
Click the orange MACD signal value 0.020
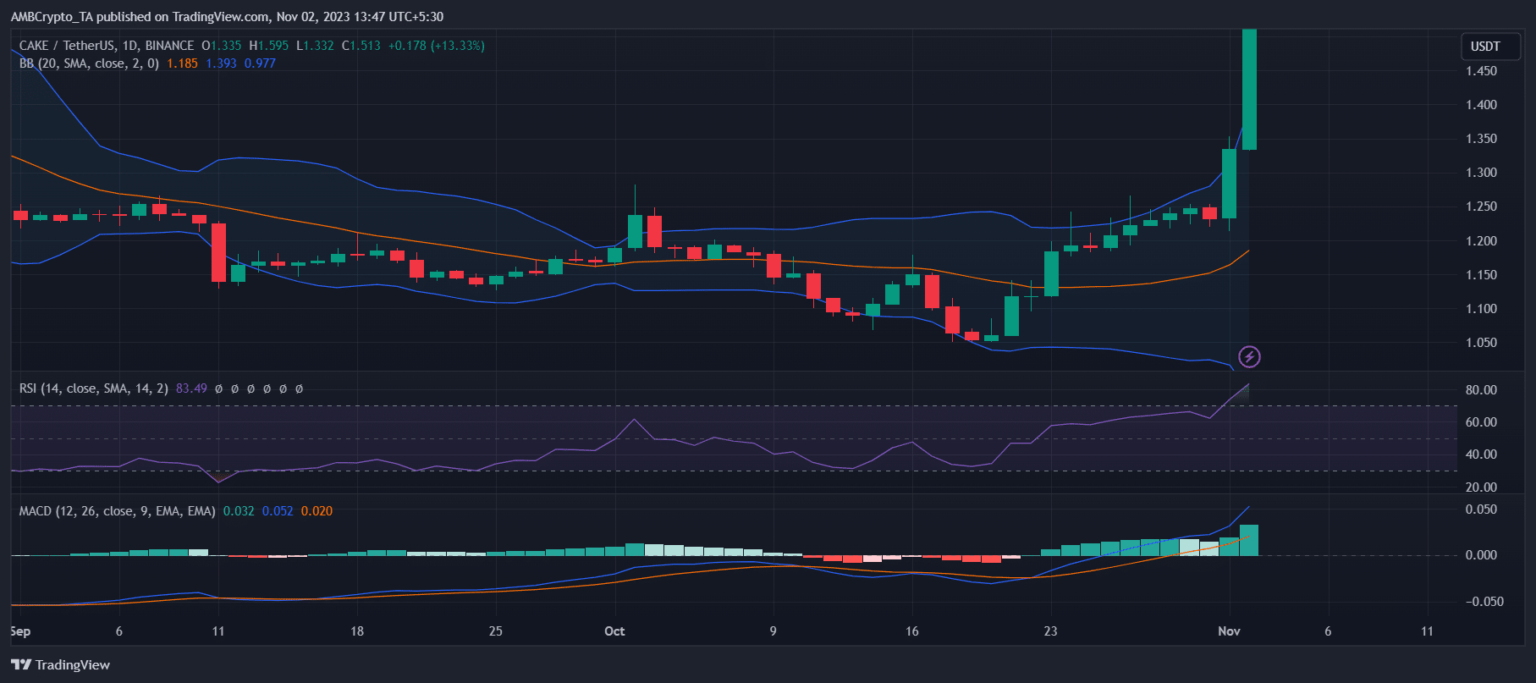pos(316,511)
